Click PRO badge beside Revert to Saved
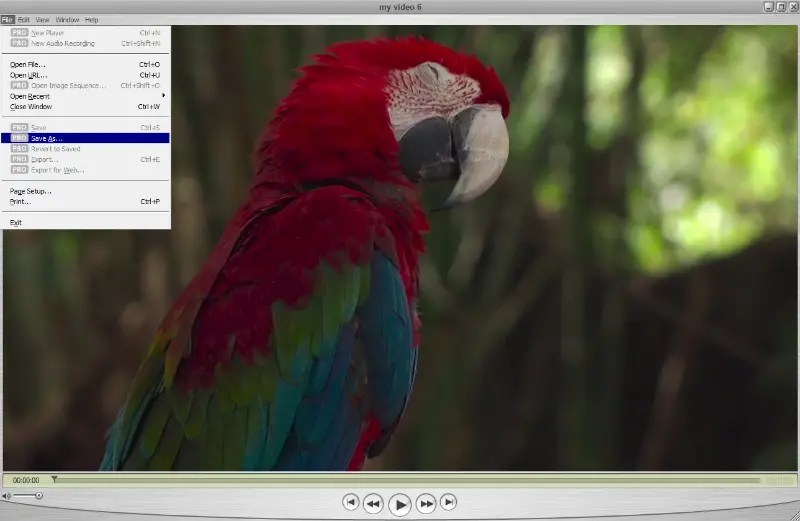800x521 pixels. click(x=19, y=148)
